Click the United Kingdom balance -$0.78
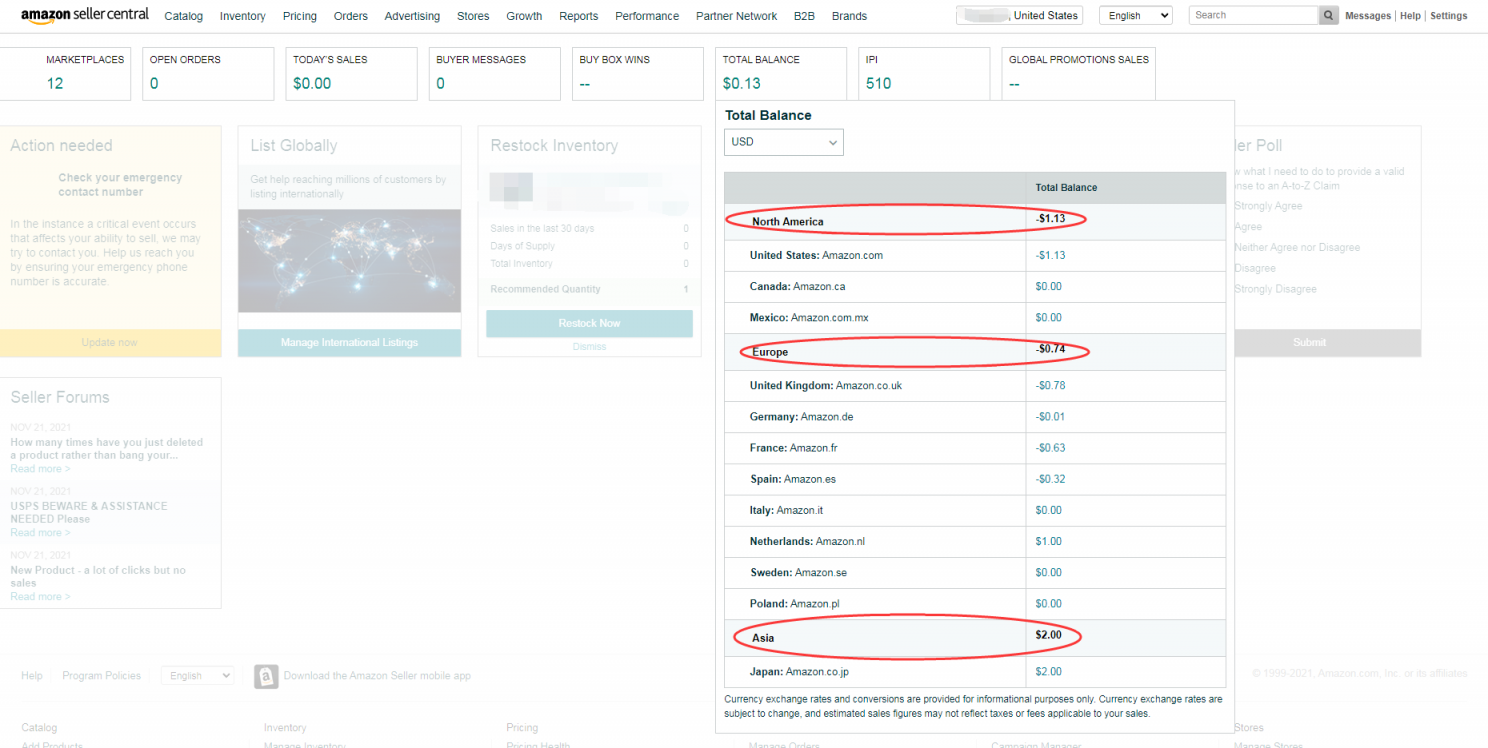The height and width of the screenshot is (748, 1488). 1050,385
